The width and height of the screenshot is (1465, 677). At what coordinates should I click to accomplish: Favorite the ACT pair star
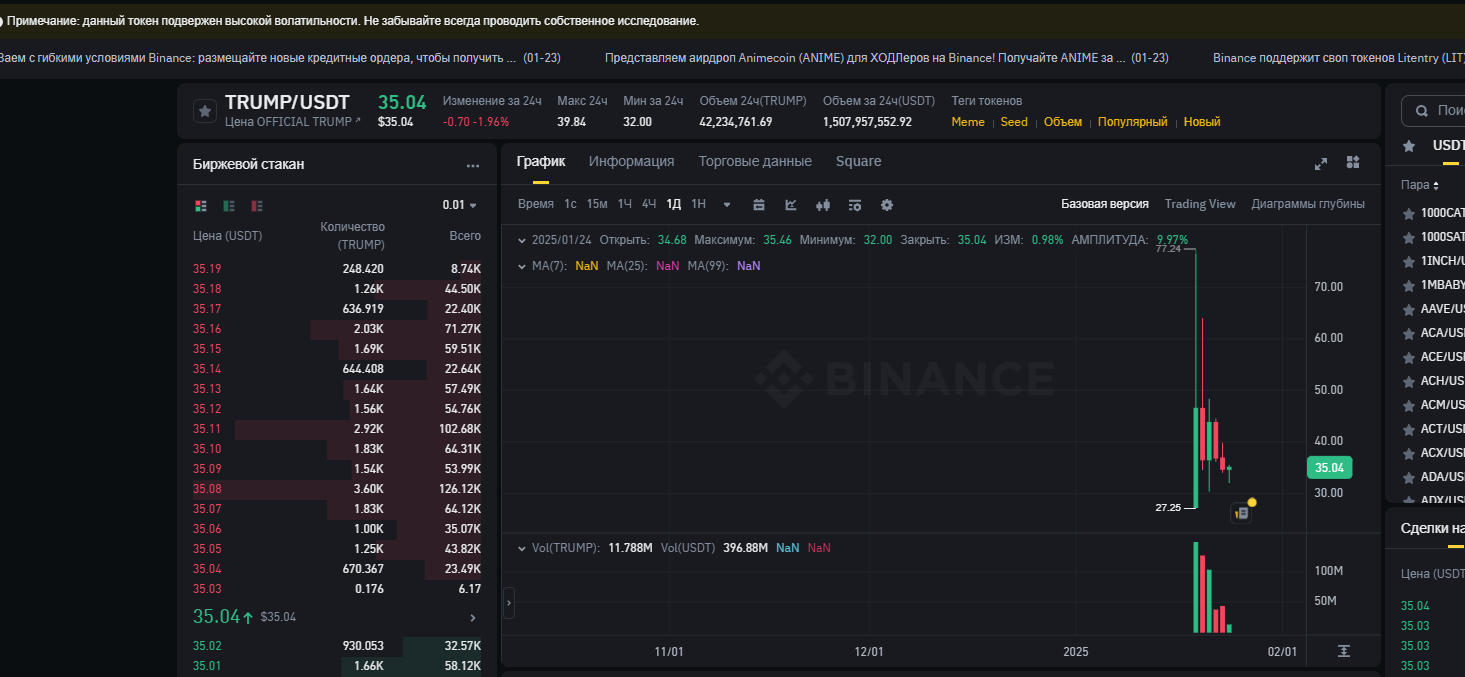(x=1409, y=429)
